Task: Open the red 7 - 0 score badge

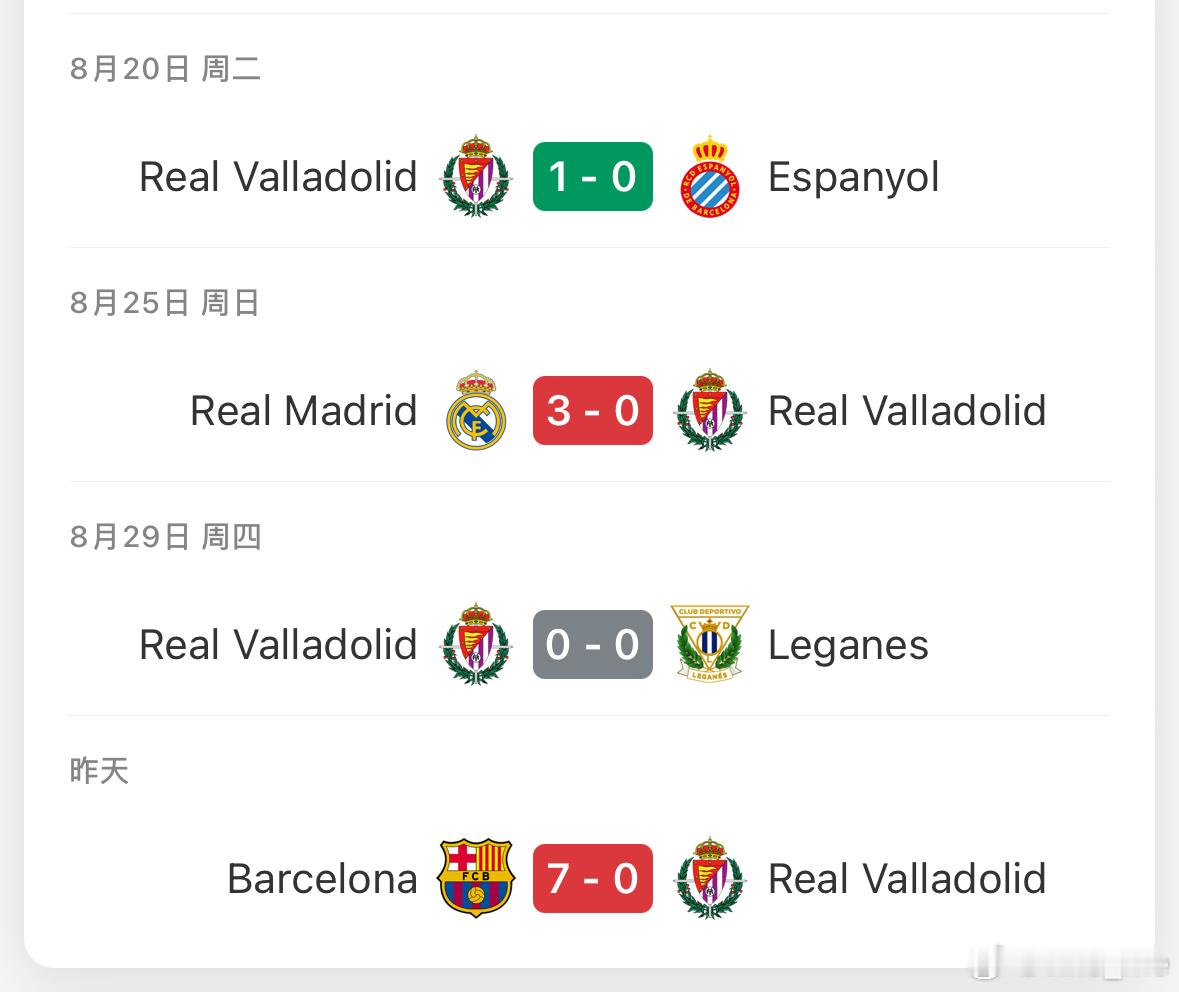Action: (x=593, y=878)
